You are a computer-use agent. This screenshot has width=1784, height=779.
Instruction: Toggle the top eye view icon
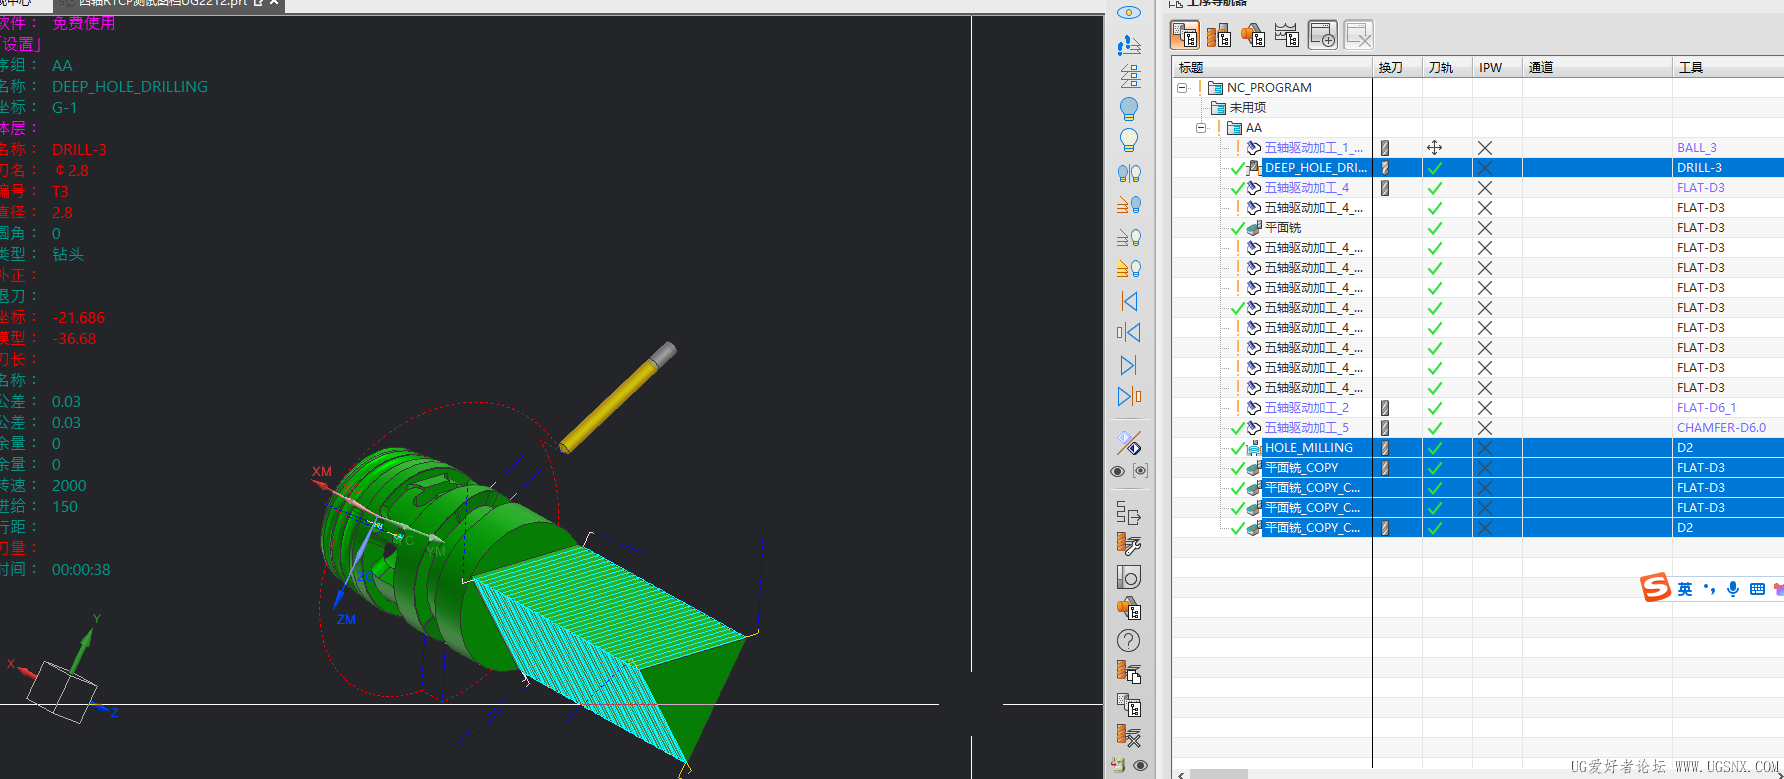click(x=1128, y=13)
